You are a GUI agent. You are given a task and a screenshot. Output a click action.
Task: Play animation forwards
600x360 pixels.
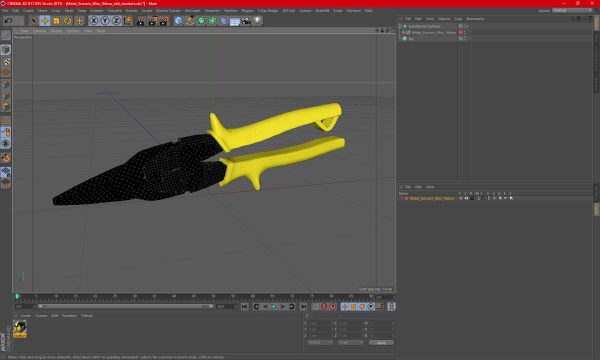(x=274, y=307)
